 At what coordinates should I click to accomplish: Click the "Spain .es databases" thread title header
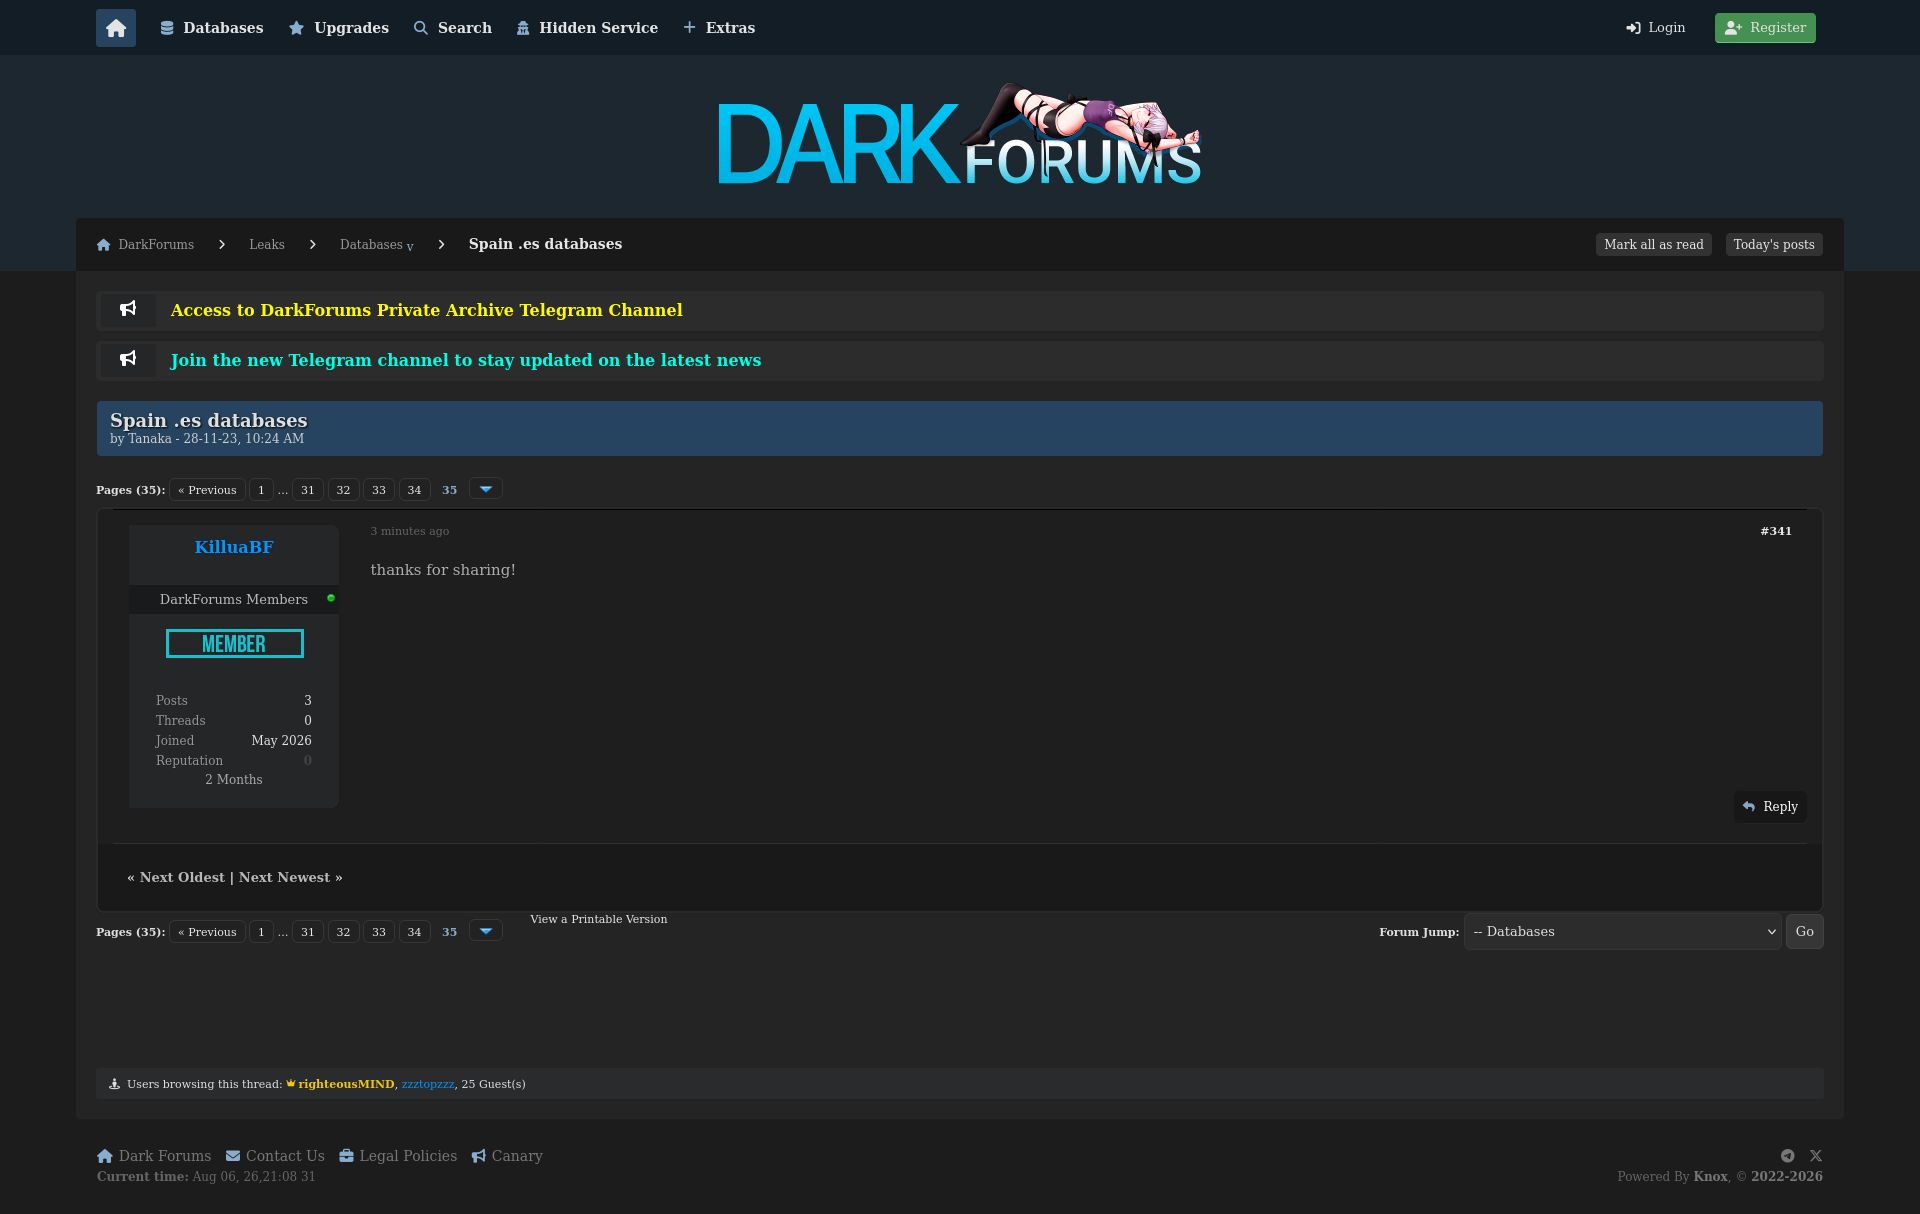[208, 421]
